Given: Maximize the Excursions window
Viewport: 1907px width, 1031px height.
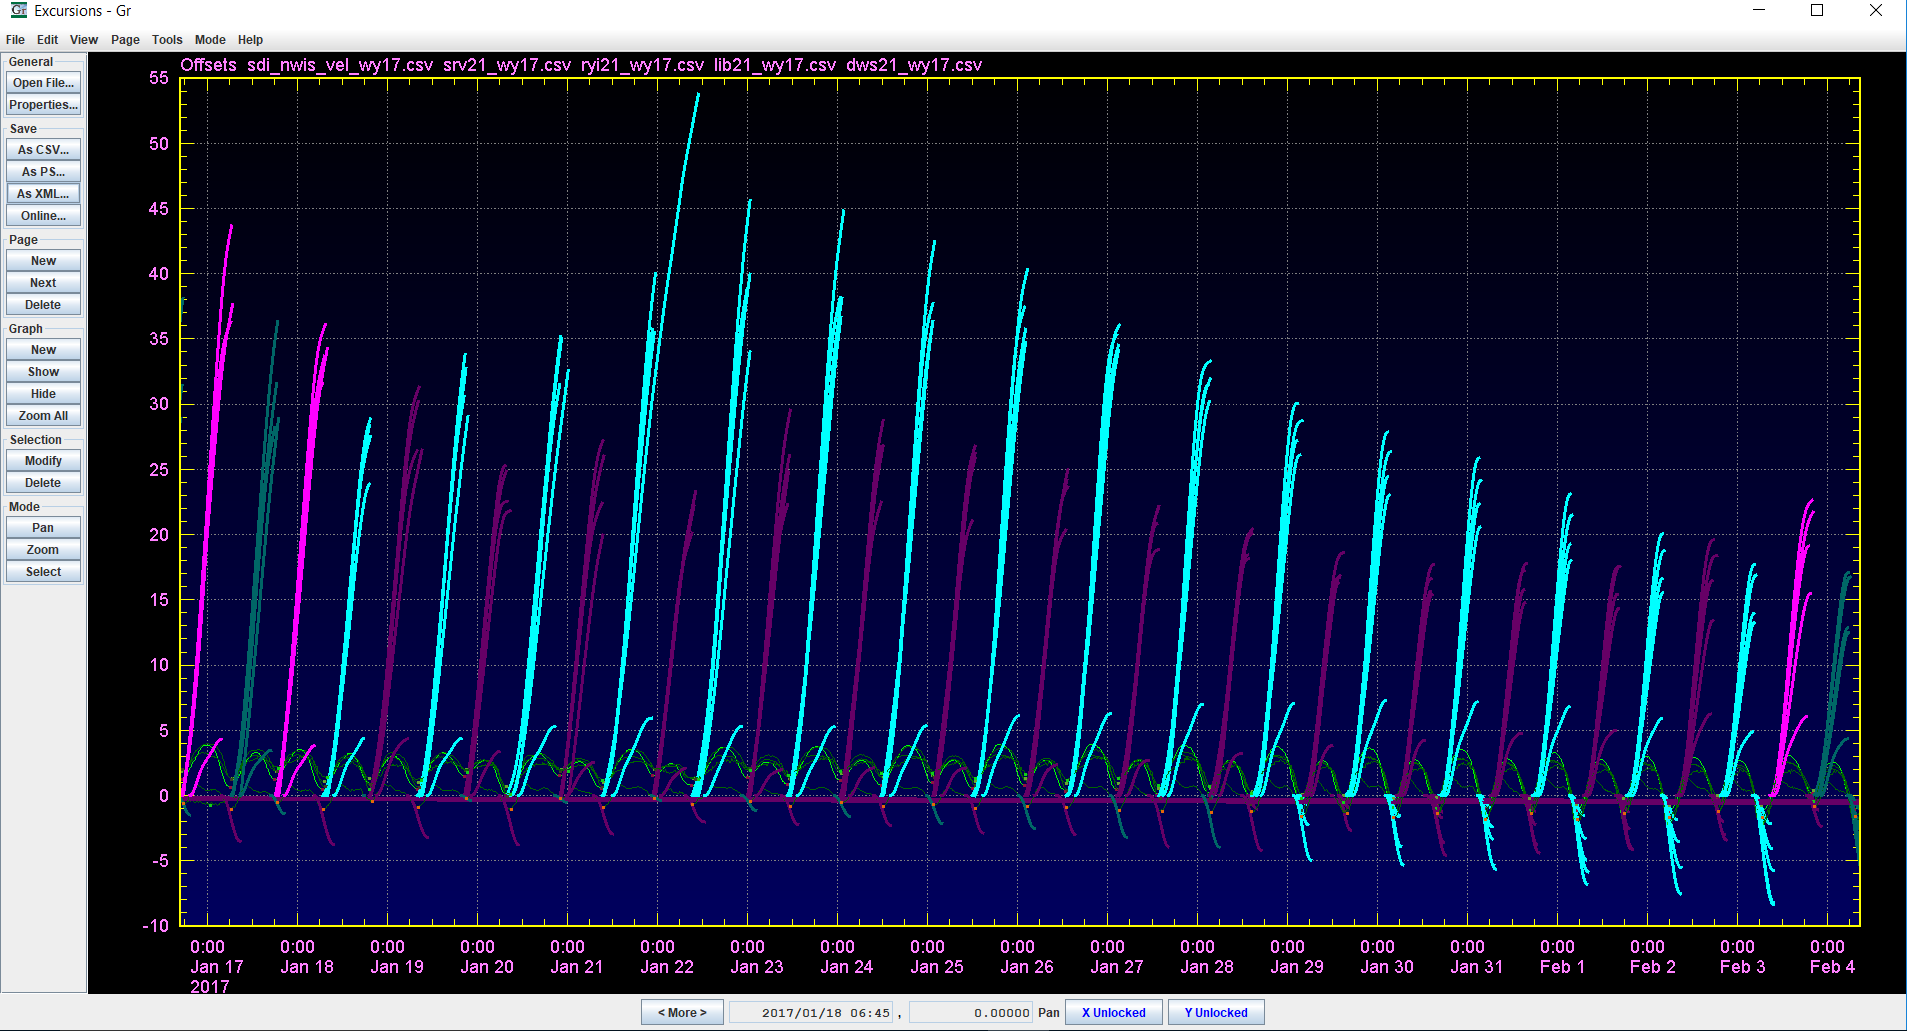Looking at the screenshot, I should 1817,11.
